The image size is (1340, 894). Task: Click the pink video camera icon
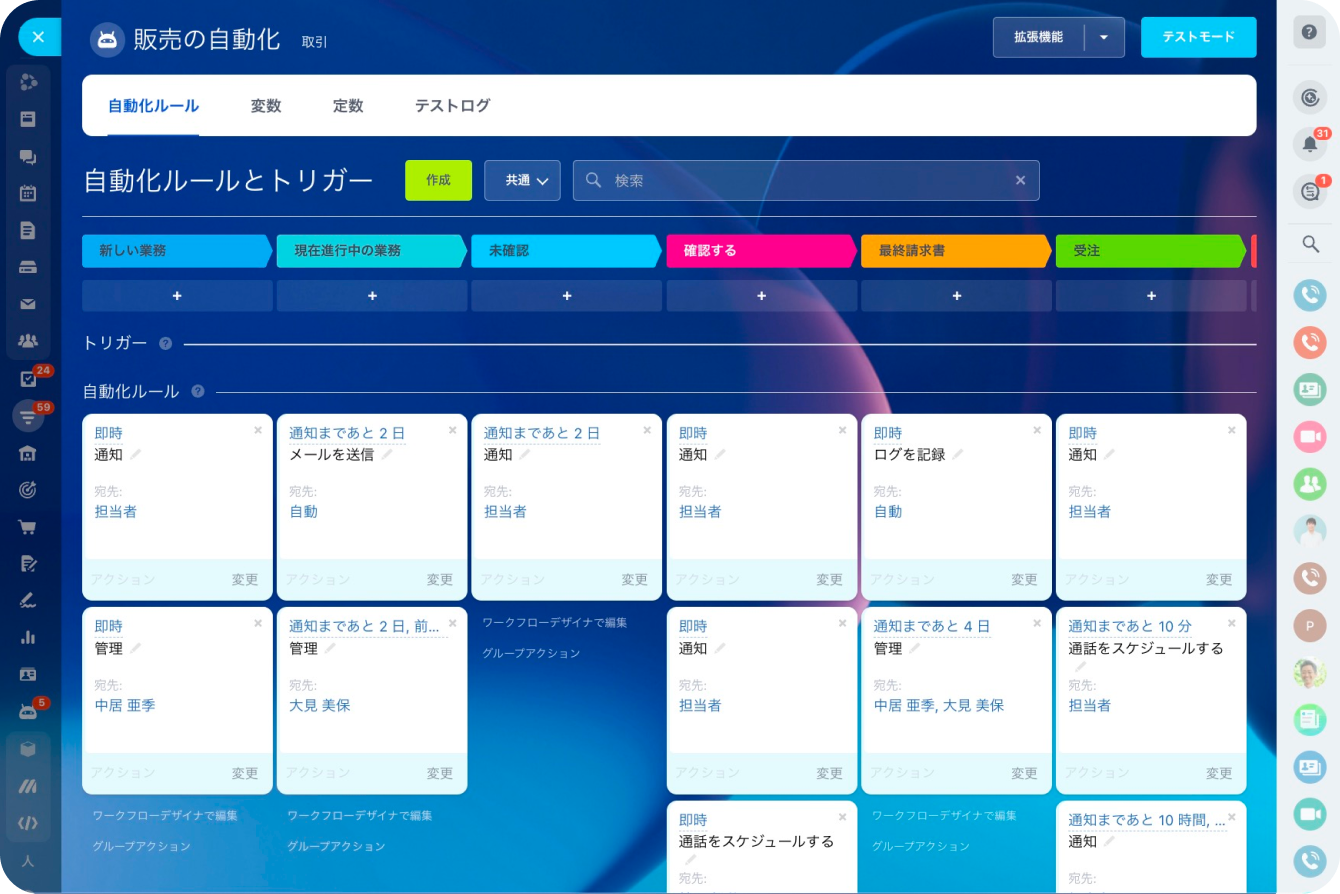[x=1308, y=437]
